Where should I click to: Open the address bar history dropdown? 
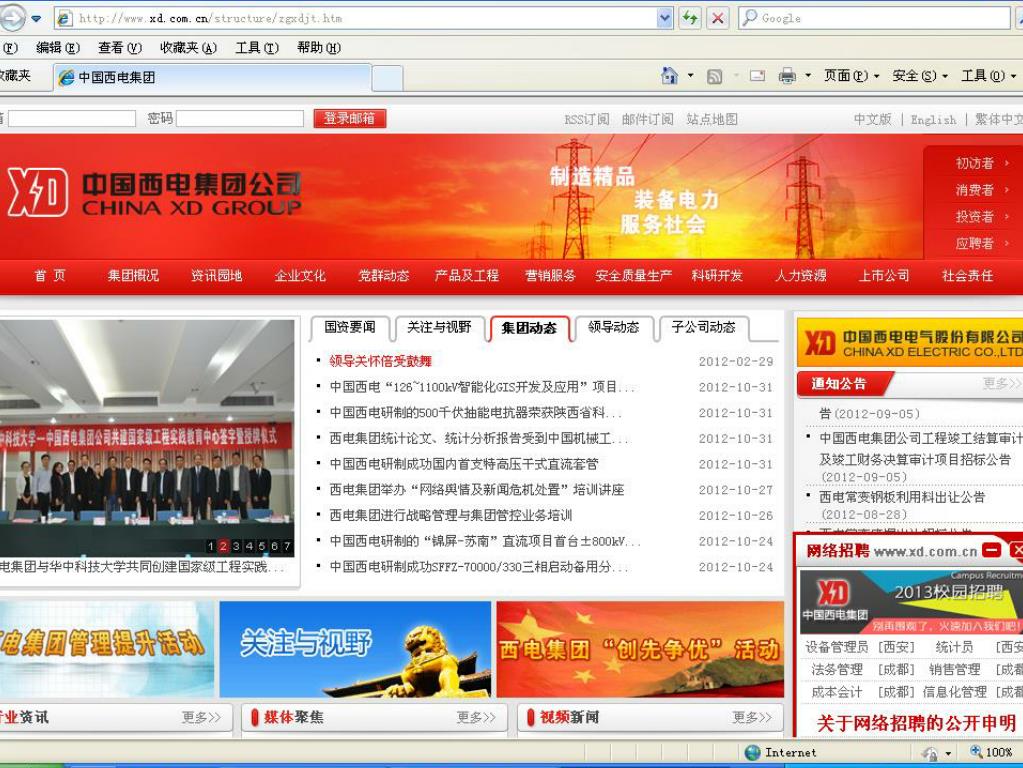point(665,18)
